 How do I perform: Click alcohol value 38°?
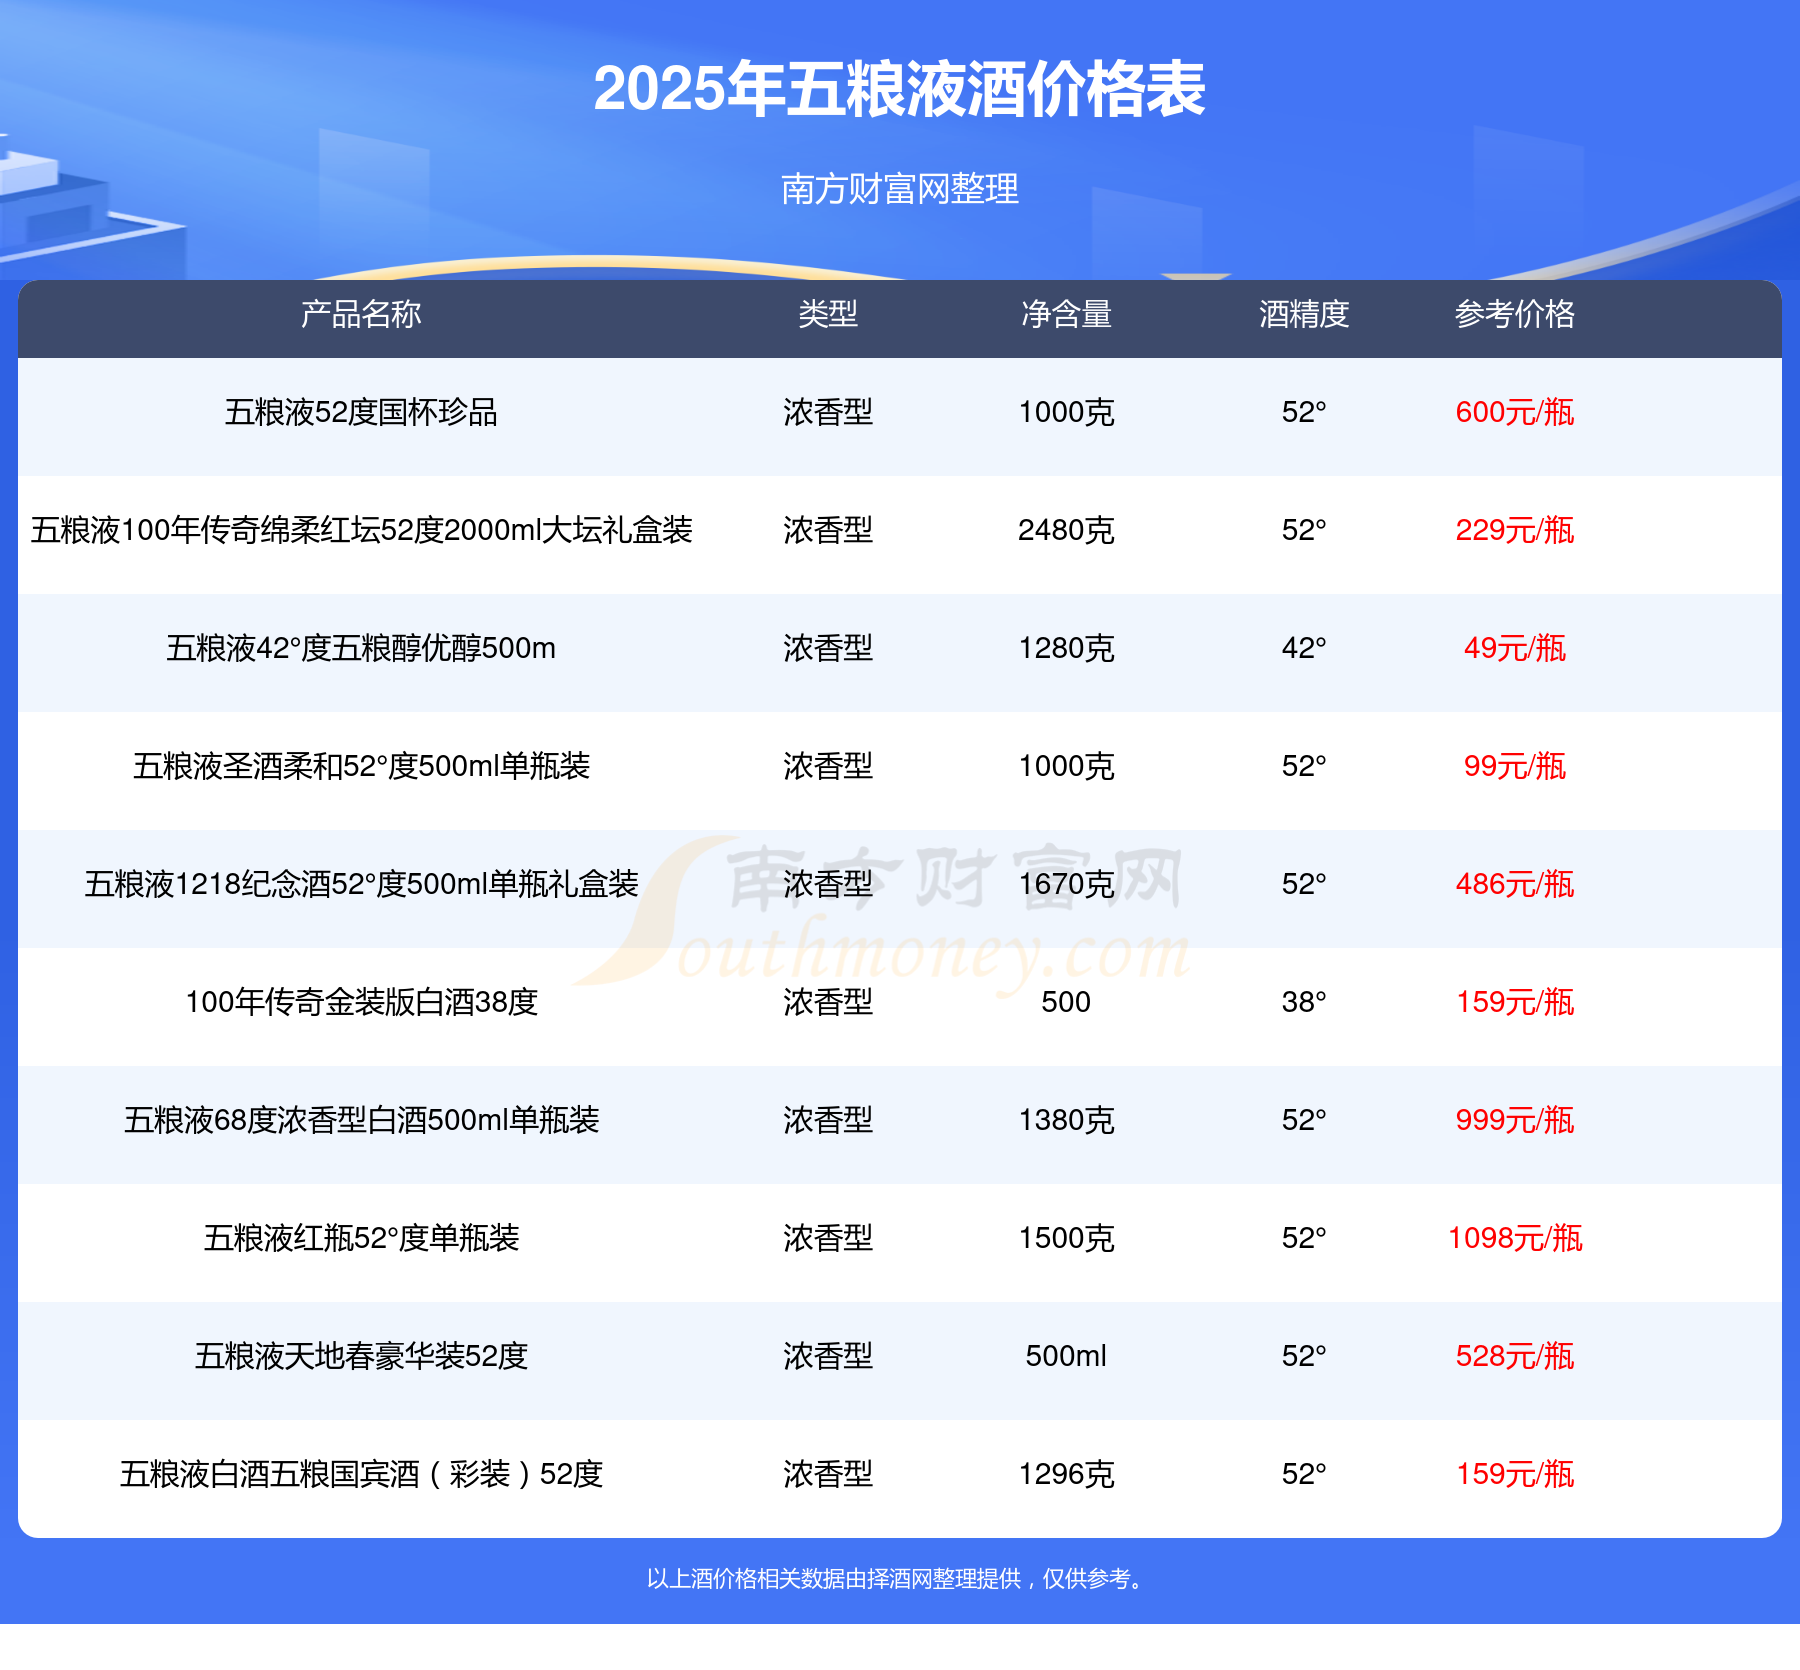tap(1304, 1002)
